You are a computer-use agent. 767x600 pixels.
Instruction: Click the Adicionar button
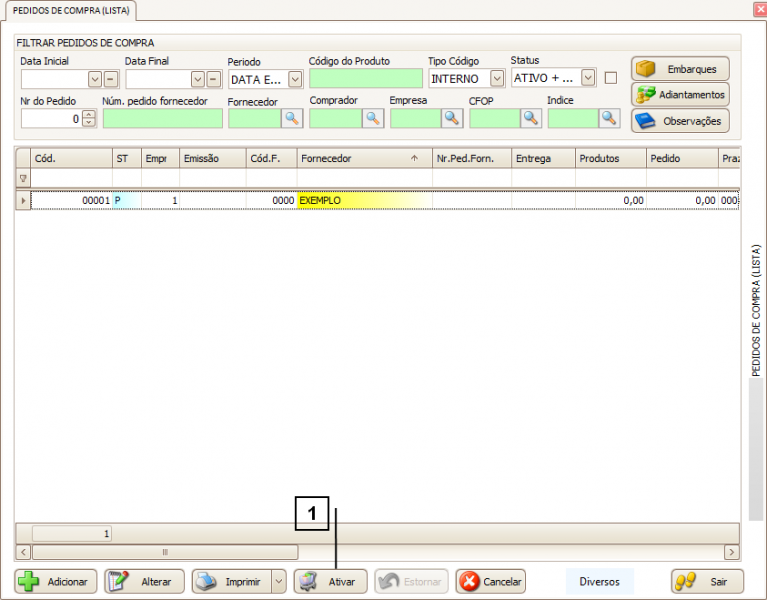pos(56,582)
